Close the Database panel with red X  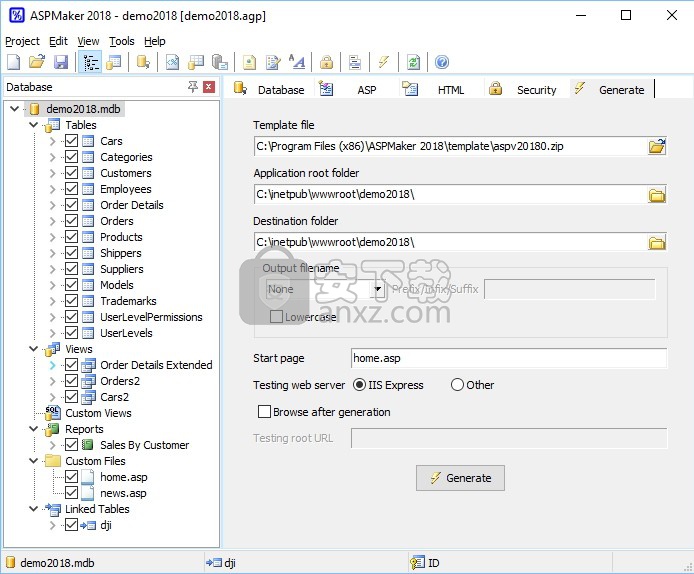[209, 87]
